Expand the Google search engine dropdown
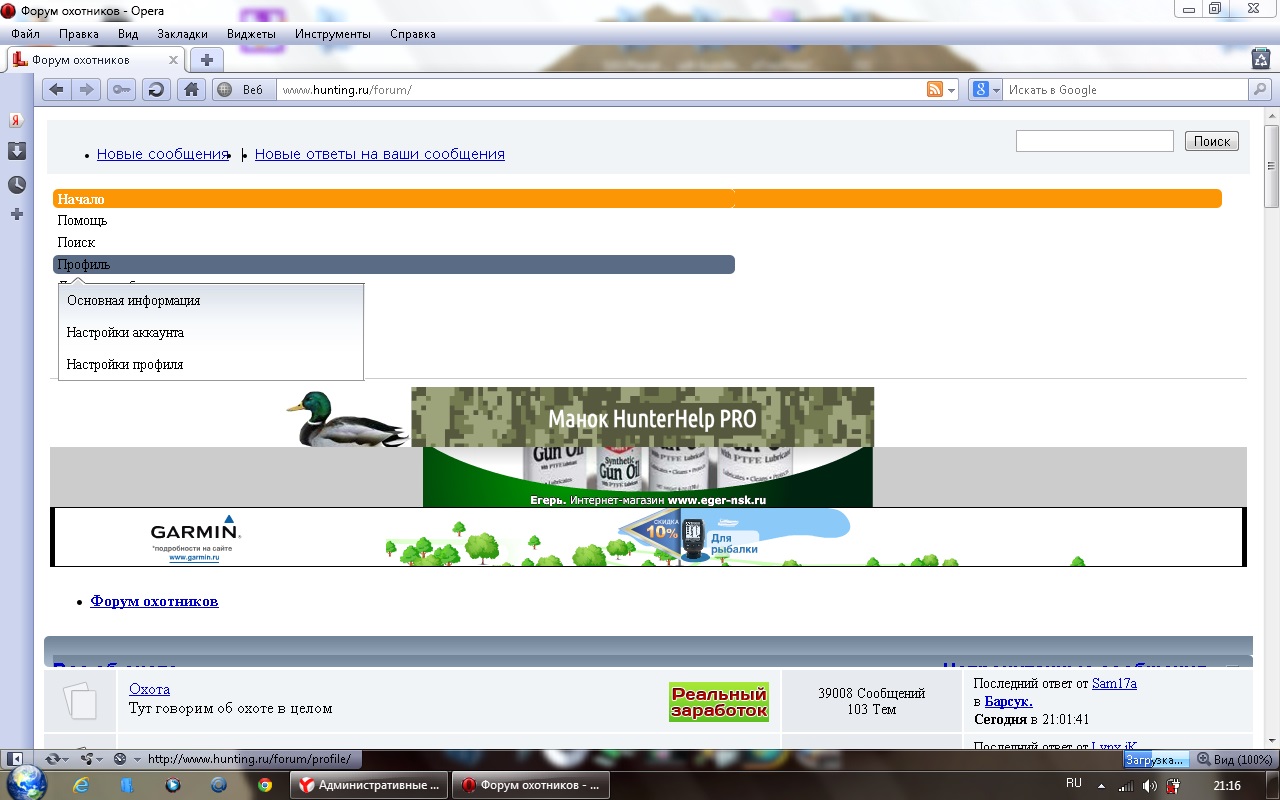1280x800 pixels. (985, 90)
